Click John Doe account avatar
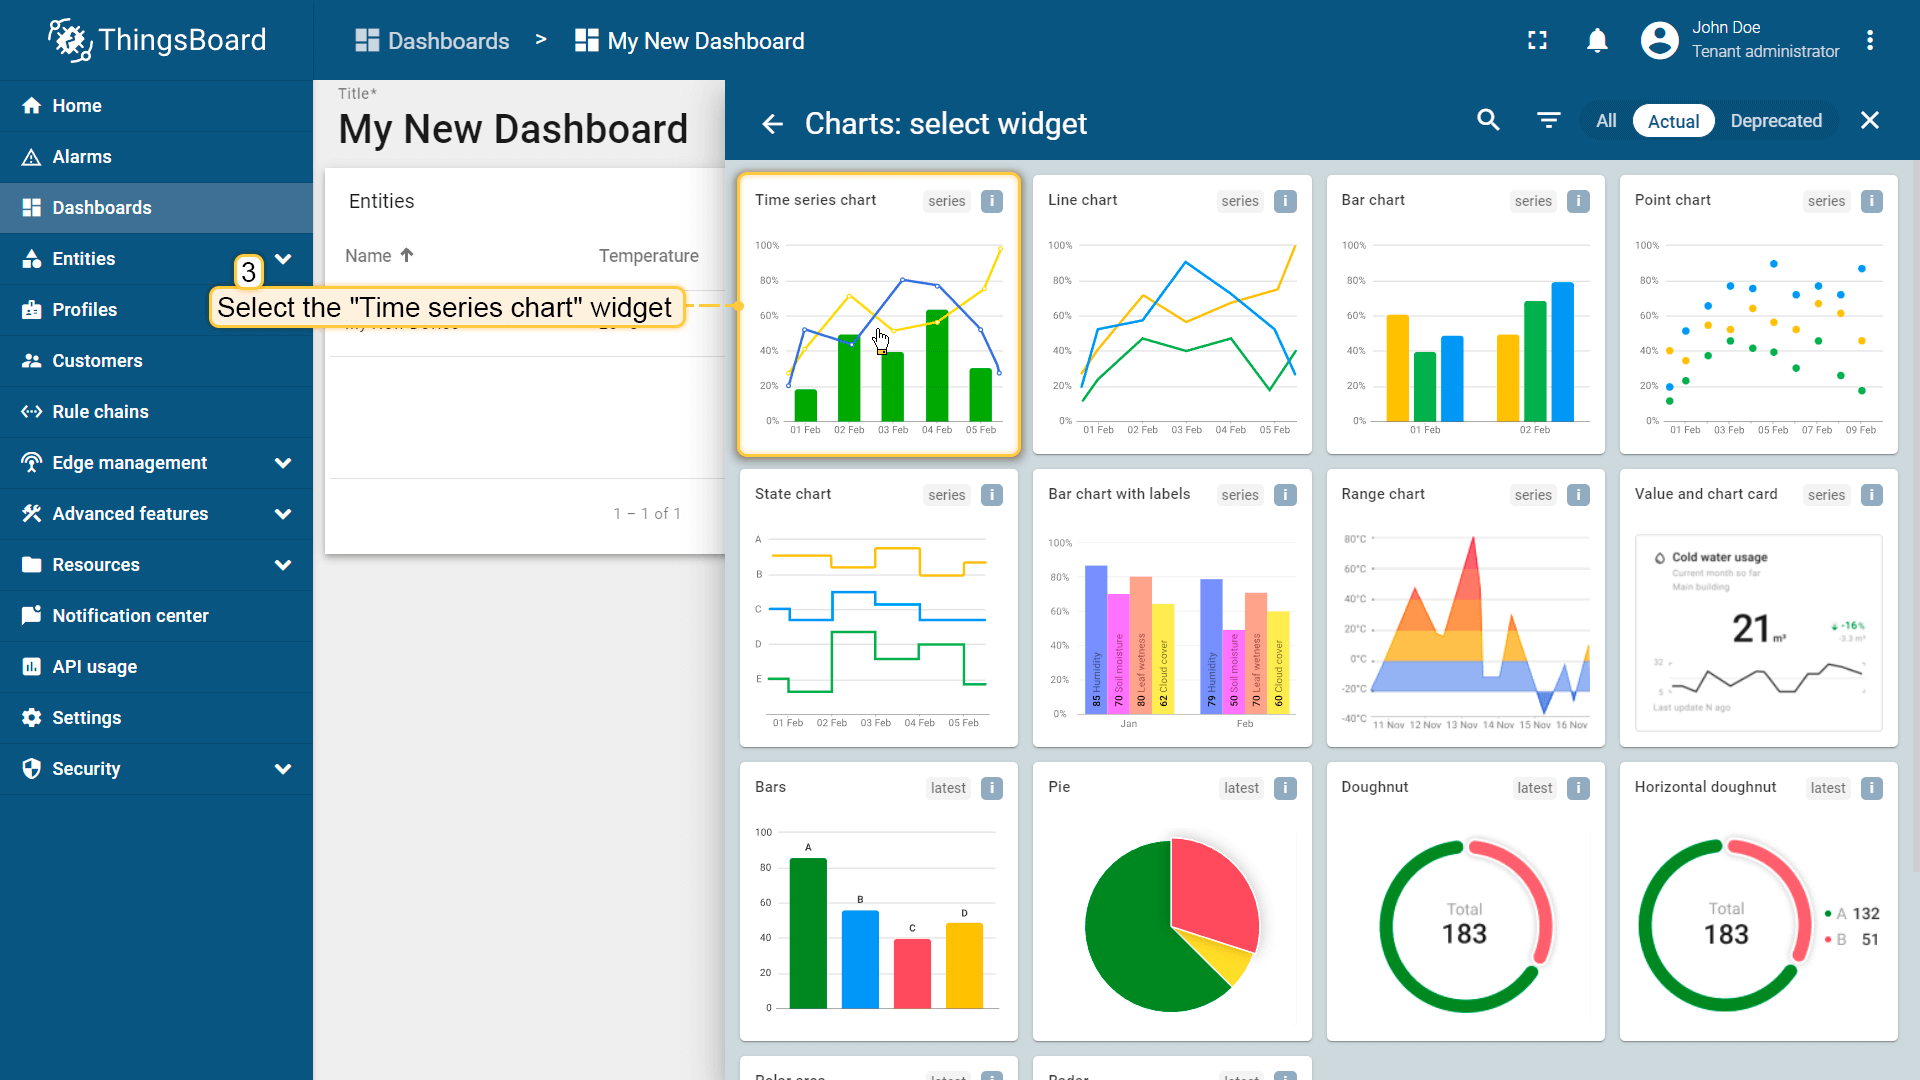Image resolution: width=1920 pixels, height=1080 pixels. tap(1659, 40)
